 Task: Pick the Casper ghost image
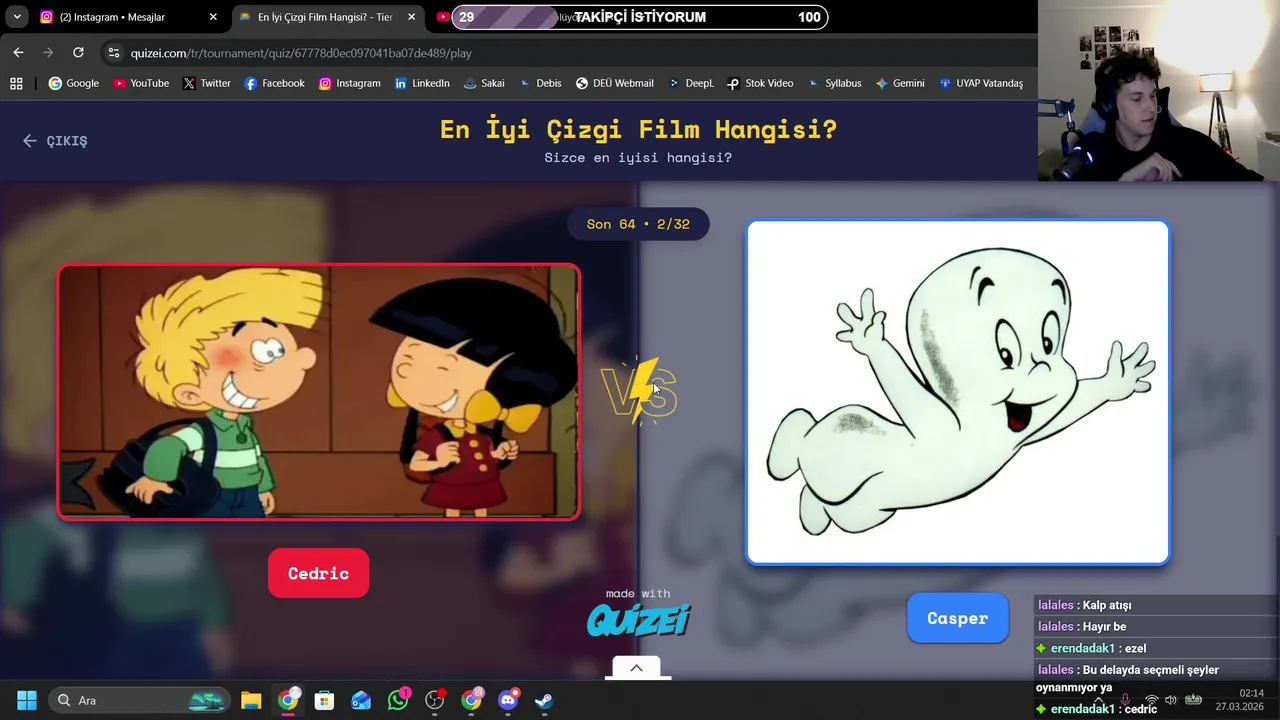[x=957, y=392]
